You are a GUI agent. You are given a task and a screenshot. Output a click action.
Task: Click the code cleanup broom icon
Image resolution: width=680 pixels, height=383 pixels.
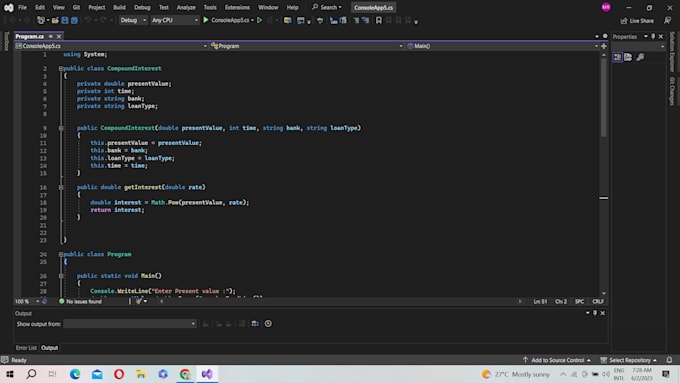(139, 301)
